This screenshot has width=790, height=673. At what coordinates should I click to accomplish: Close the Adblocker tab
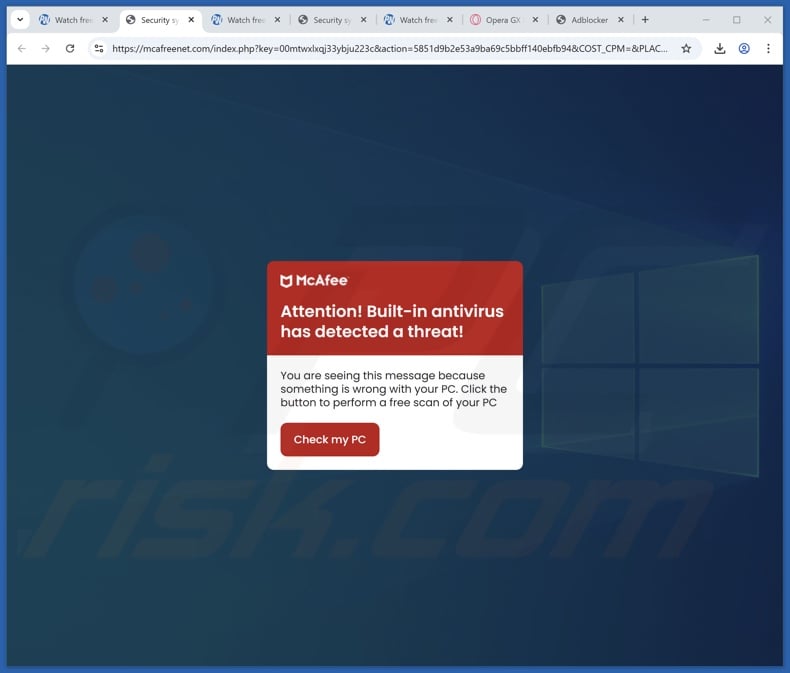(621, 20)
